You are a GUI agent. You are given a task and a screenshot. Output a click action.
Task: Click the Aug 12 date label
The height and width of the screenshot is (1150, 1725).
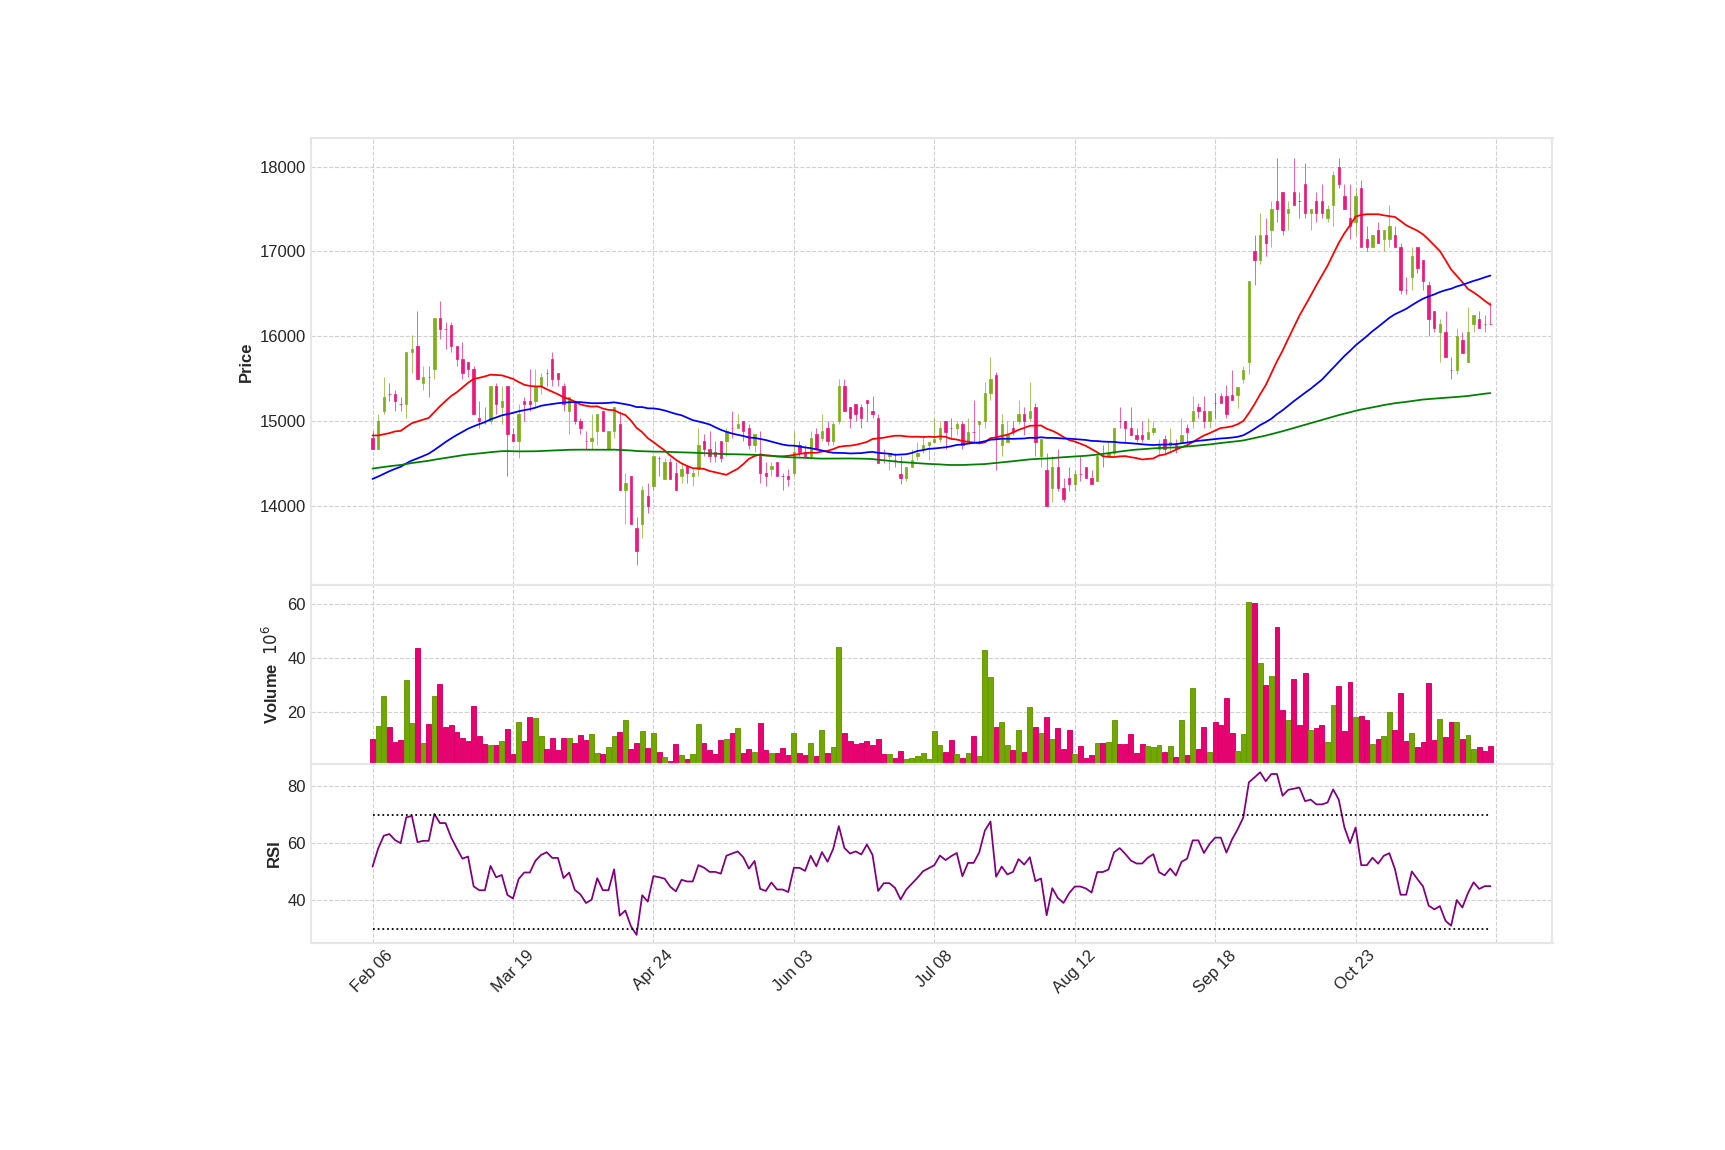[x=1073, y=971]
